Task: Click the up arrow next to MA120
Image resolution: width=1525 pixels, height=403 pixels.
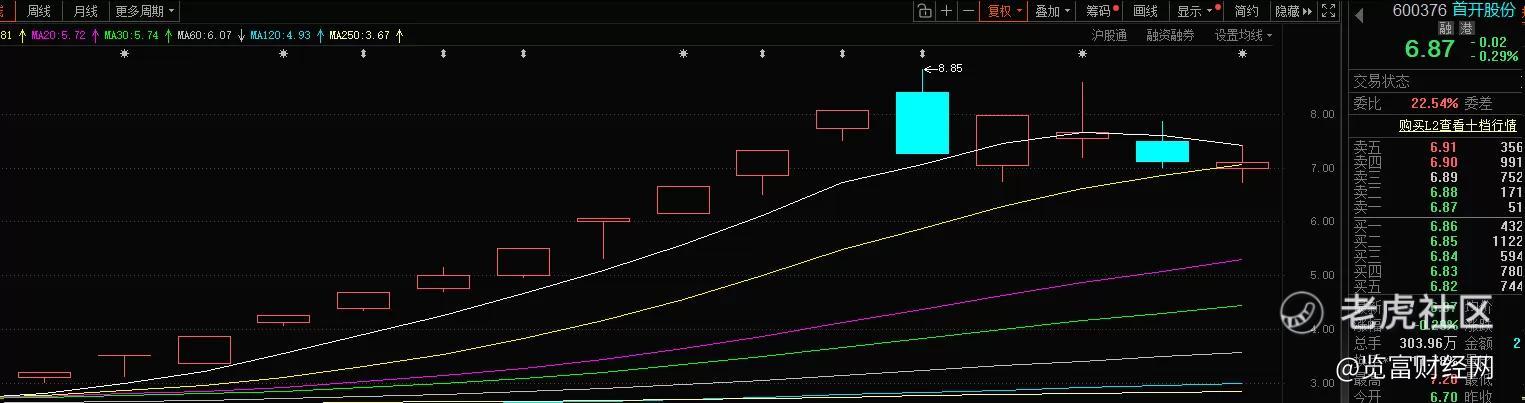Action: point(319,35)
